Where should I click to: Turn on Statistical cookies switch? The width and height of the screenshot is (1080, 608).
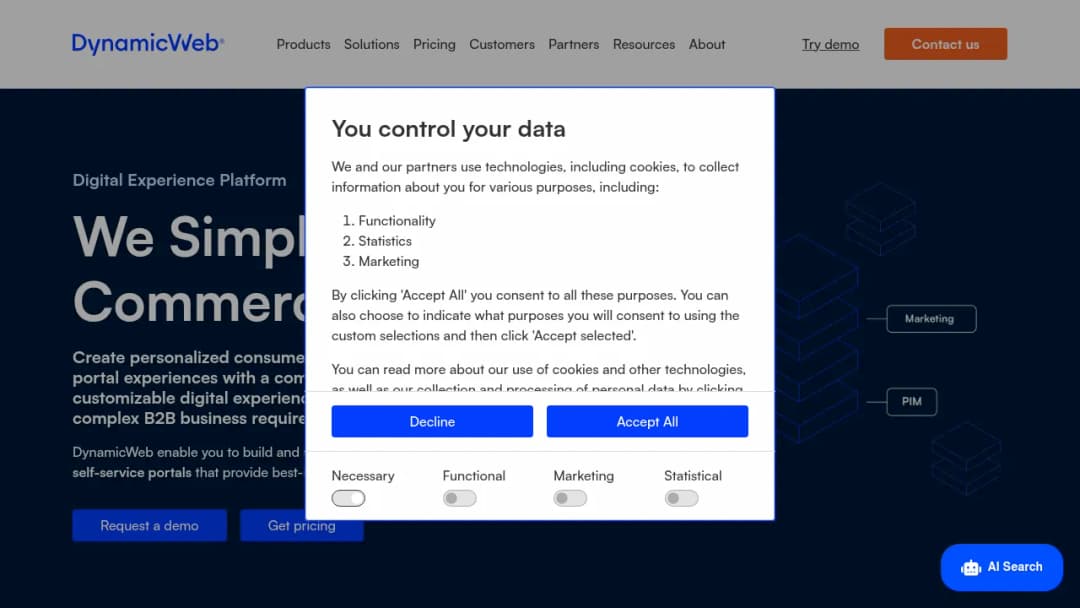681,498
